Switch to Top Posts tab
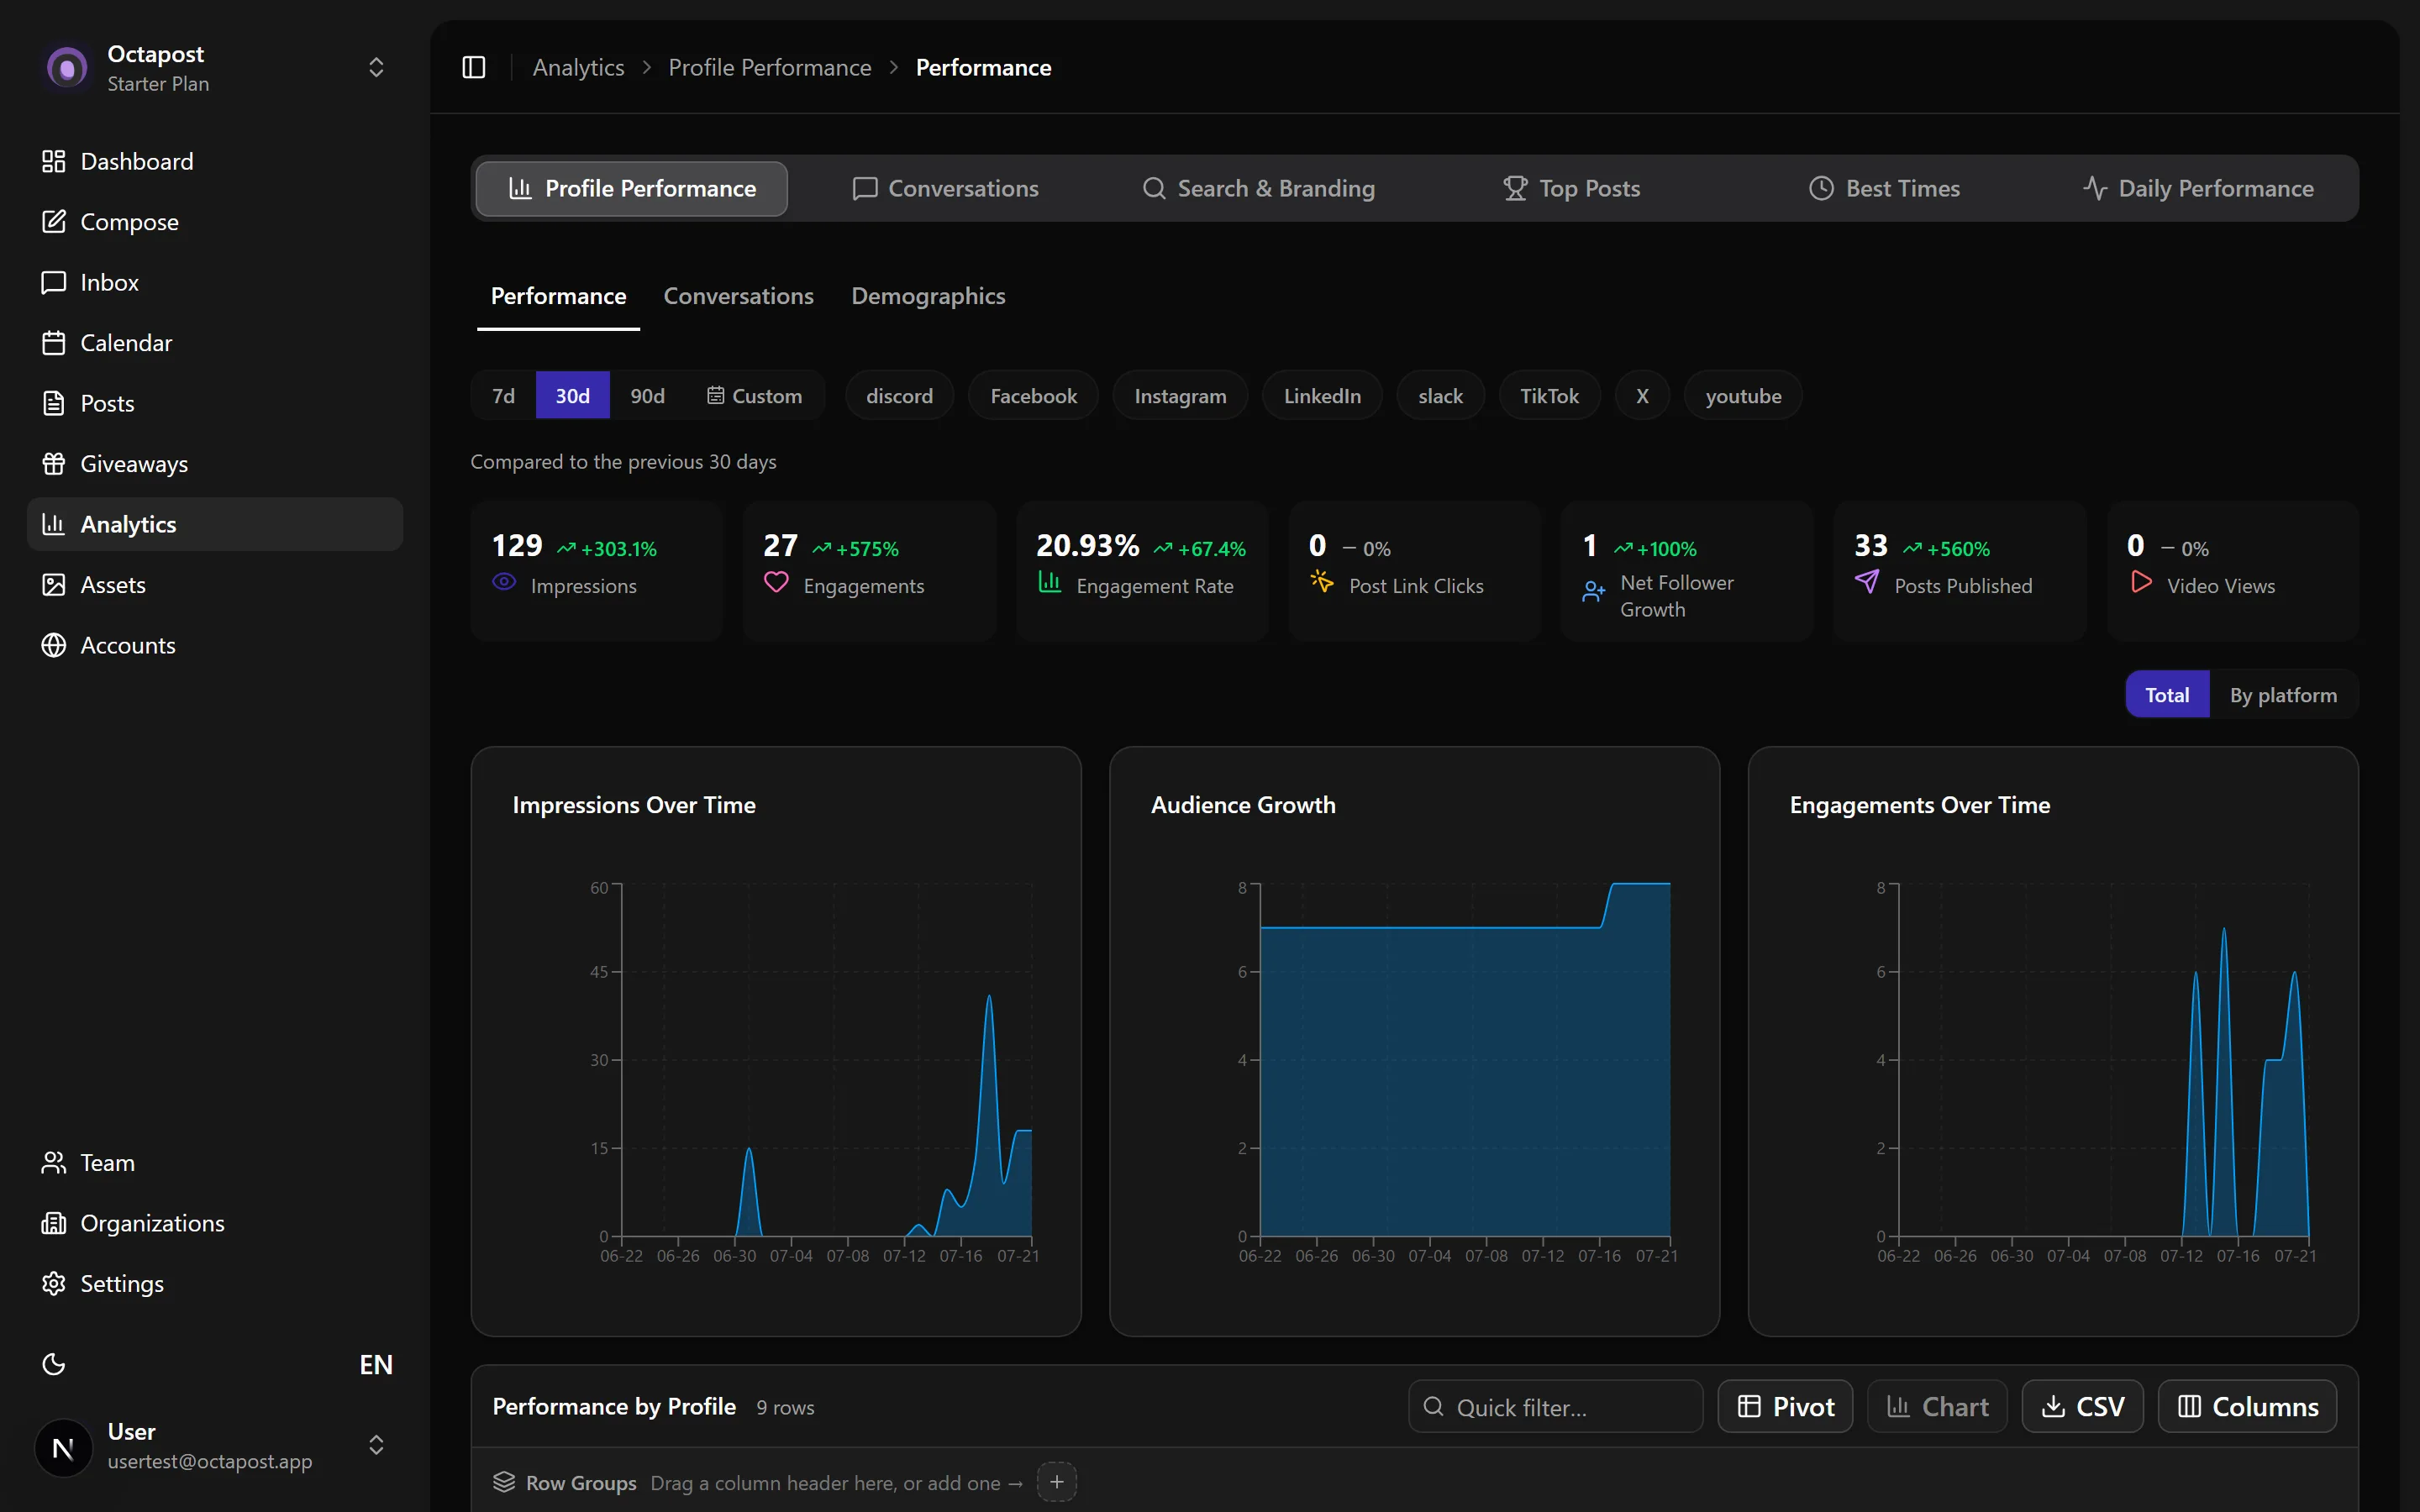This screenshot has width=2420, height=1512. pos(1572,188)
